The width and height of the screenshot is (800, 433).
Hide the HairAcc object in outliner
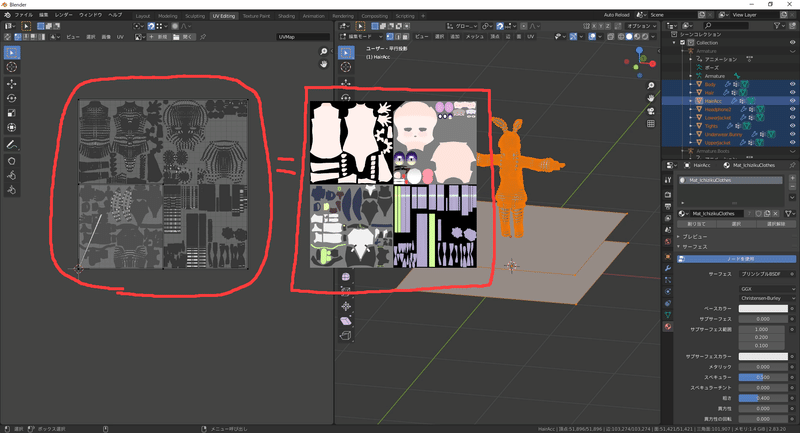(x=792, y=101)
